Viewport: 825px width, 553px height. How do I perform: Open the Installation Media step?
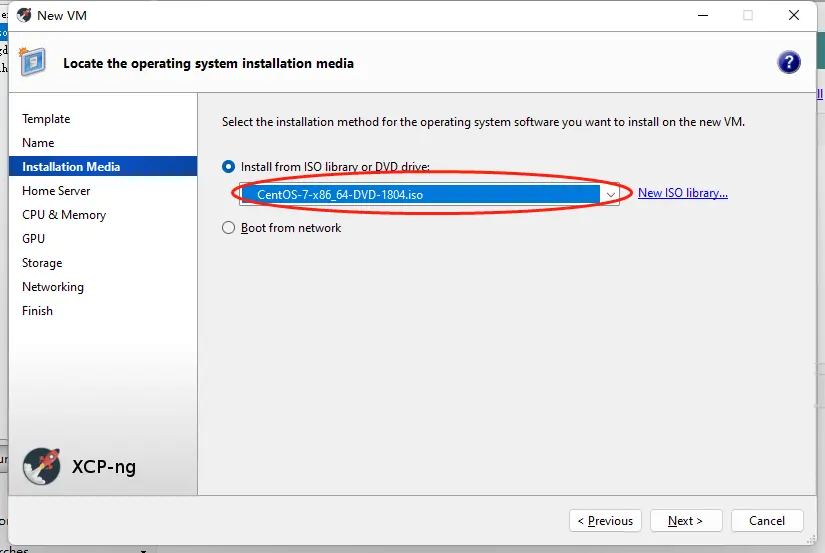point(103,167)
